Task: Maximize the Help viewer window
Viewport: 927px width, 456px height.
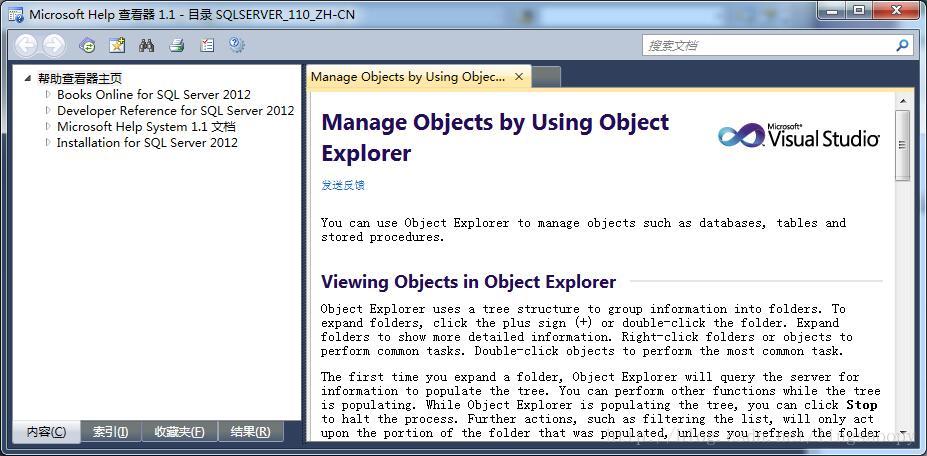Action: (859, 9)
